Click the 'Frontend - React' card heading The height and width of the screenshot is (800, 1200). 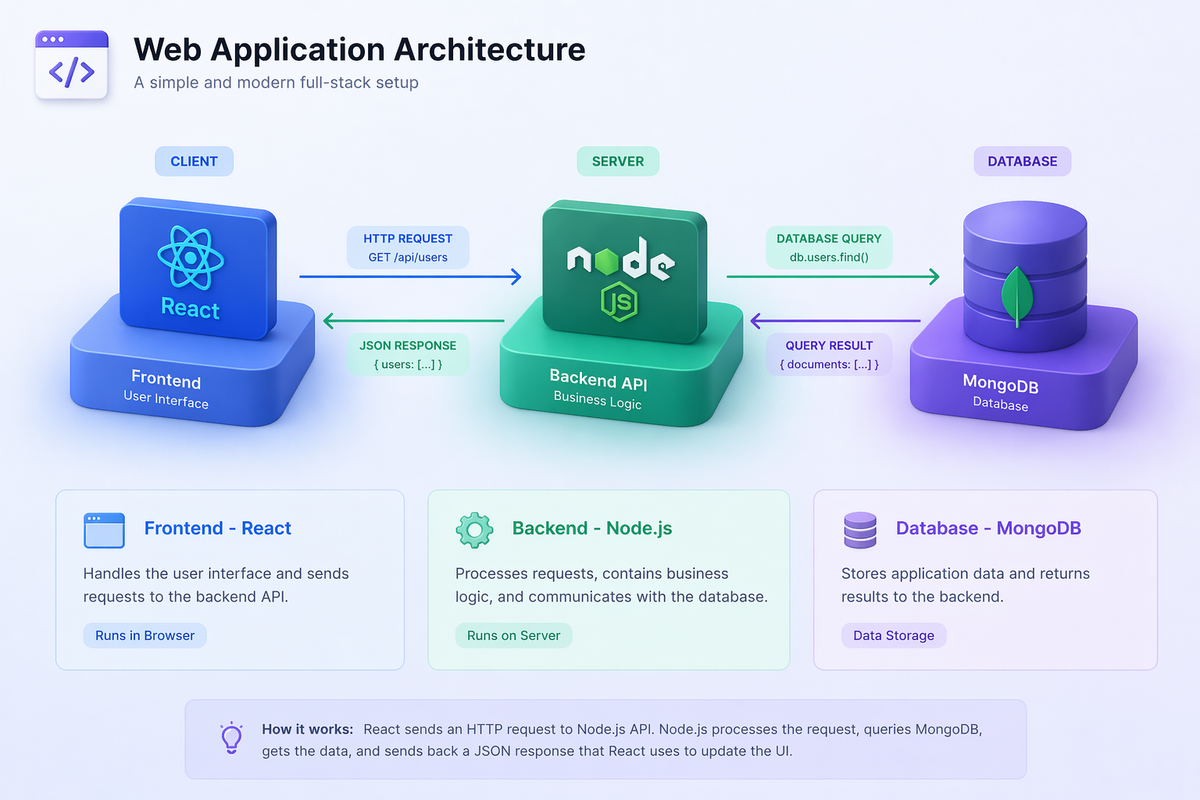point(218,528)
